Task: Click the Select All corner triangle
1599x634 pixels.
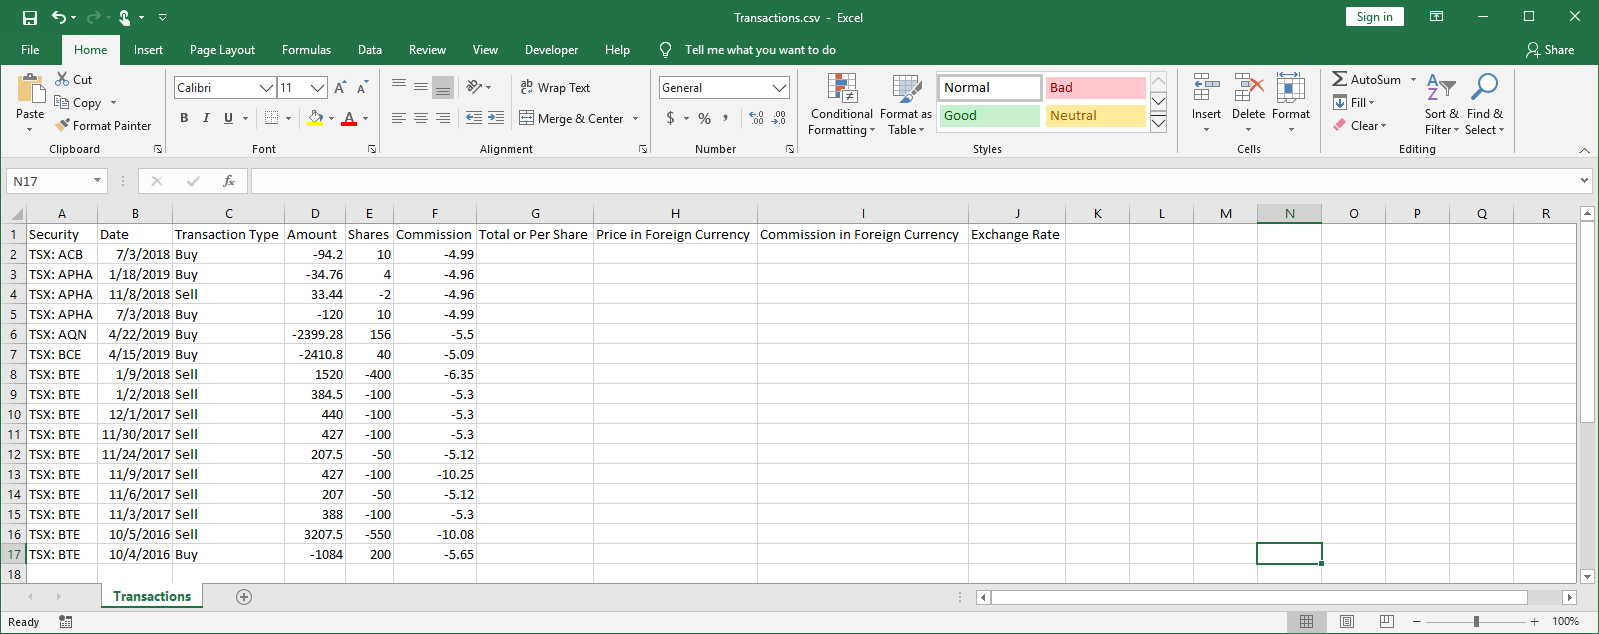Action: click(14, 213)
